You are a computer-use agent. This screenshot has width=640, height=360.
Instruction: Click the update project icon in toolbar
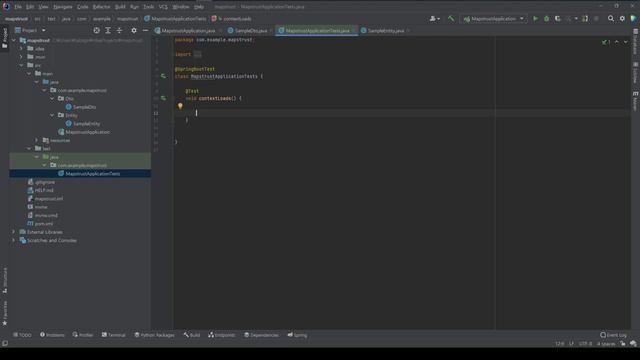[x=585, y=18]
